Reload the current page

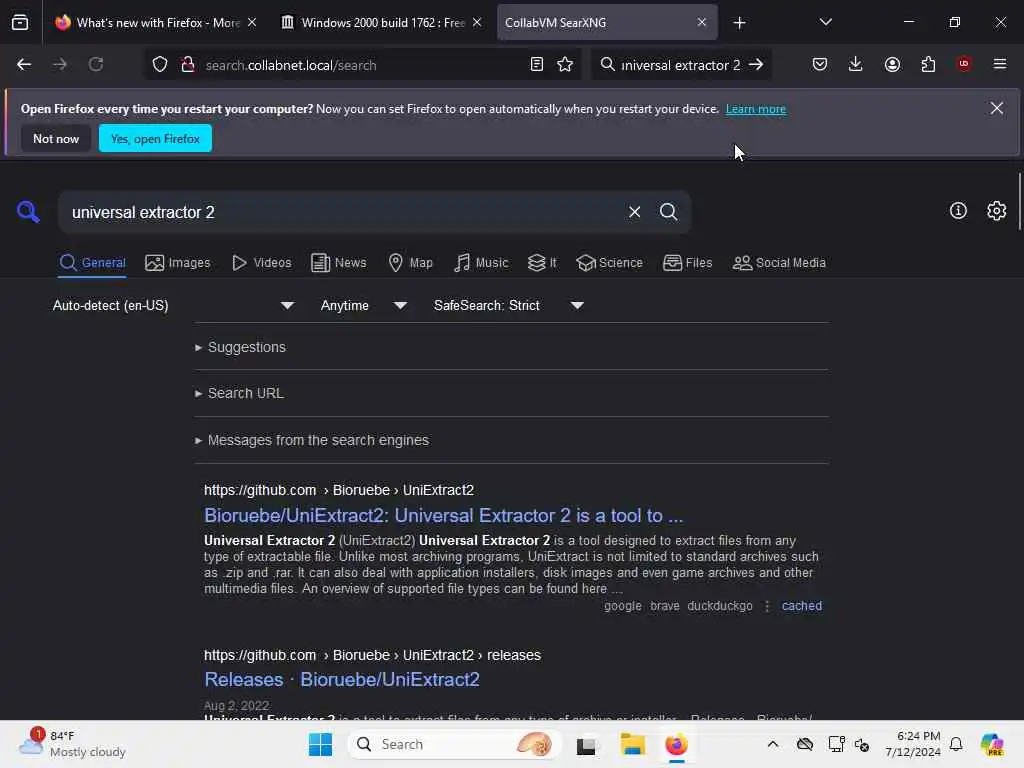[96, 65]
